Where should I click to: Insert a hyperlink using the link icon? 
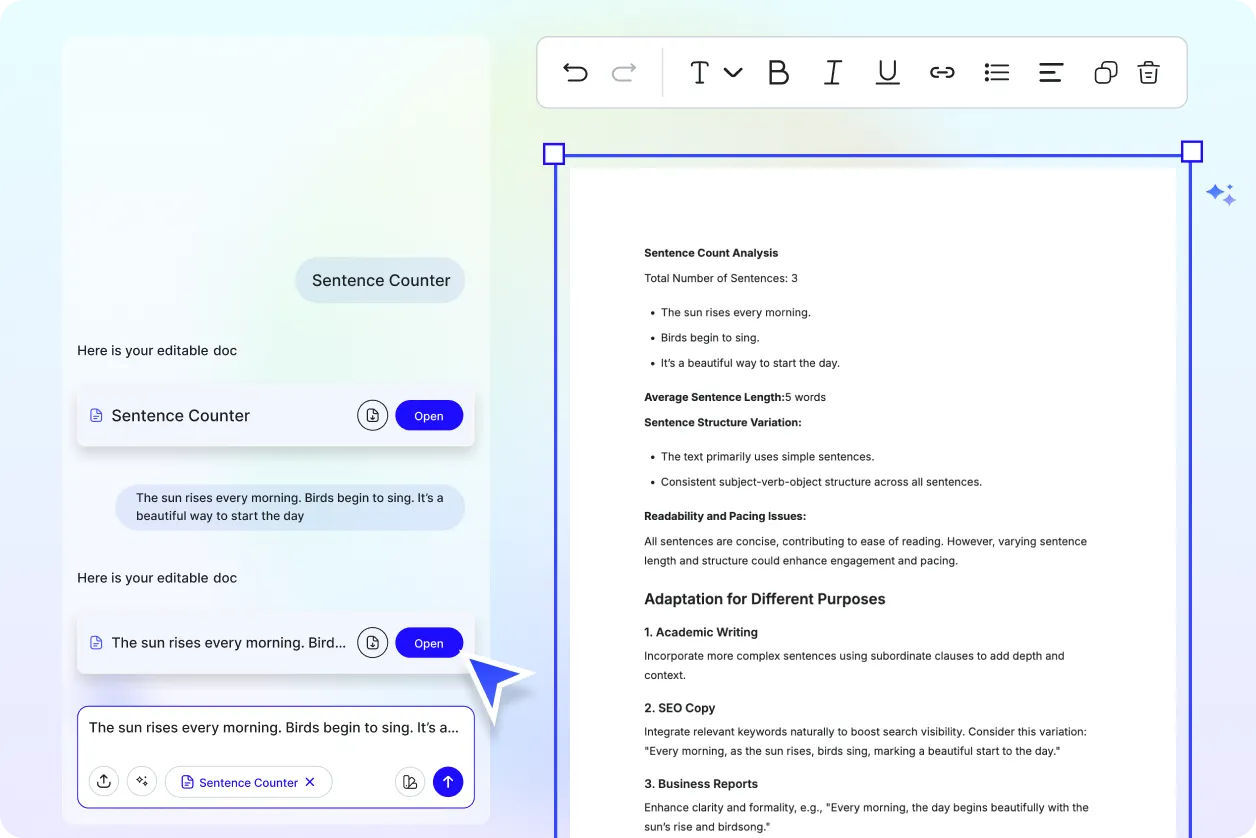pos(941,72)
